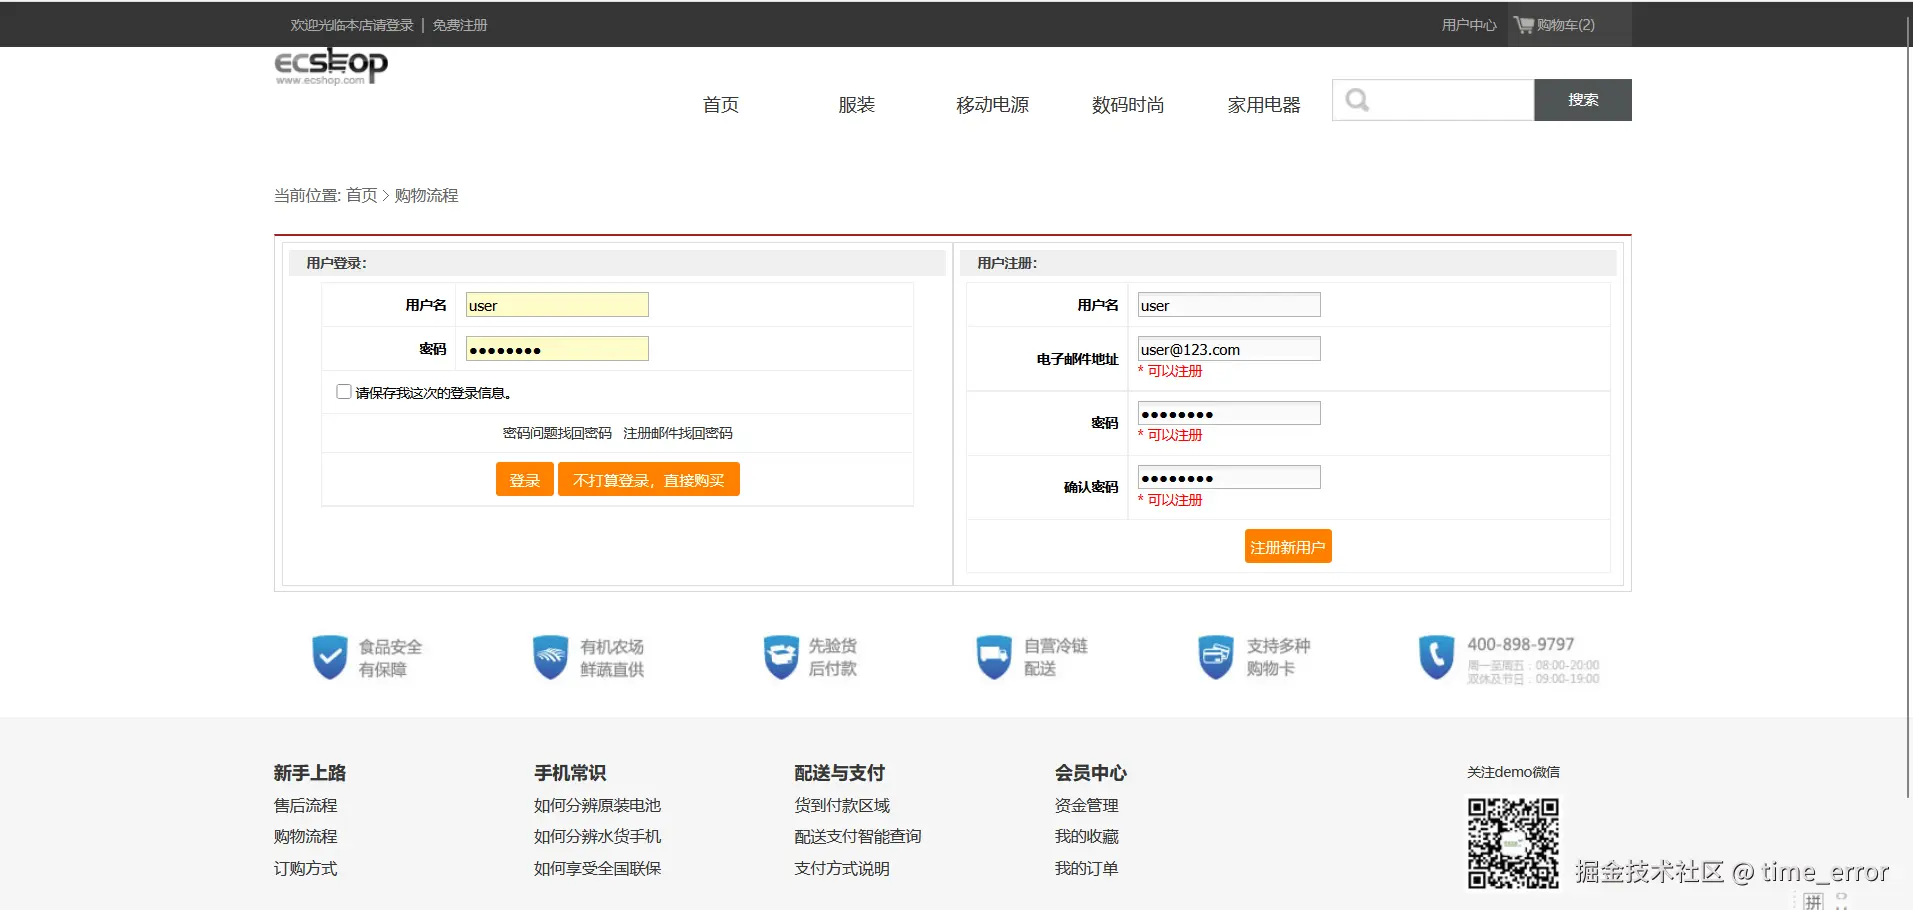Focus the registration 密码 field
Viewport: 1913px width, 910px height.
pyautogui.click(x=1229, y=413)
